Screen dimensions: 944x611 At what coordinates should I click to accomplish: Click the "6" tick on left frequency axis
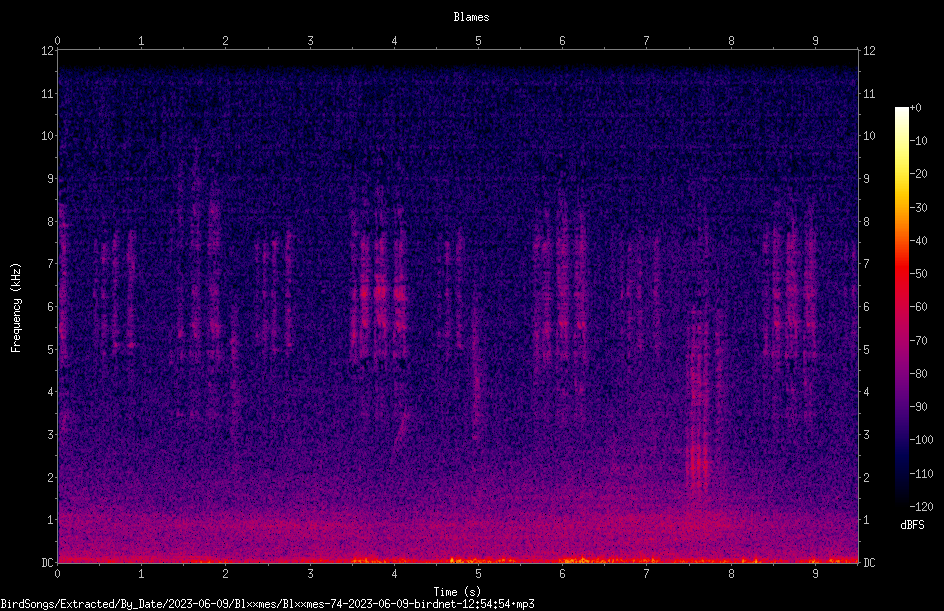pos(51,307)
